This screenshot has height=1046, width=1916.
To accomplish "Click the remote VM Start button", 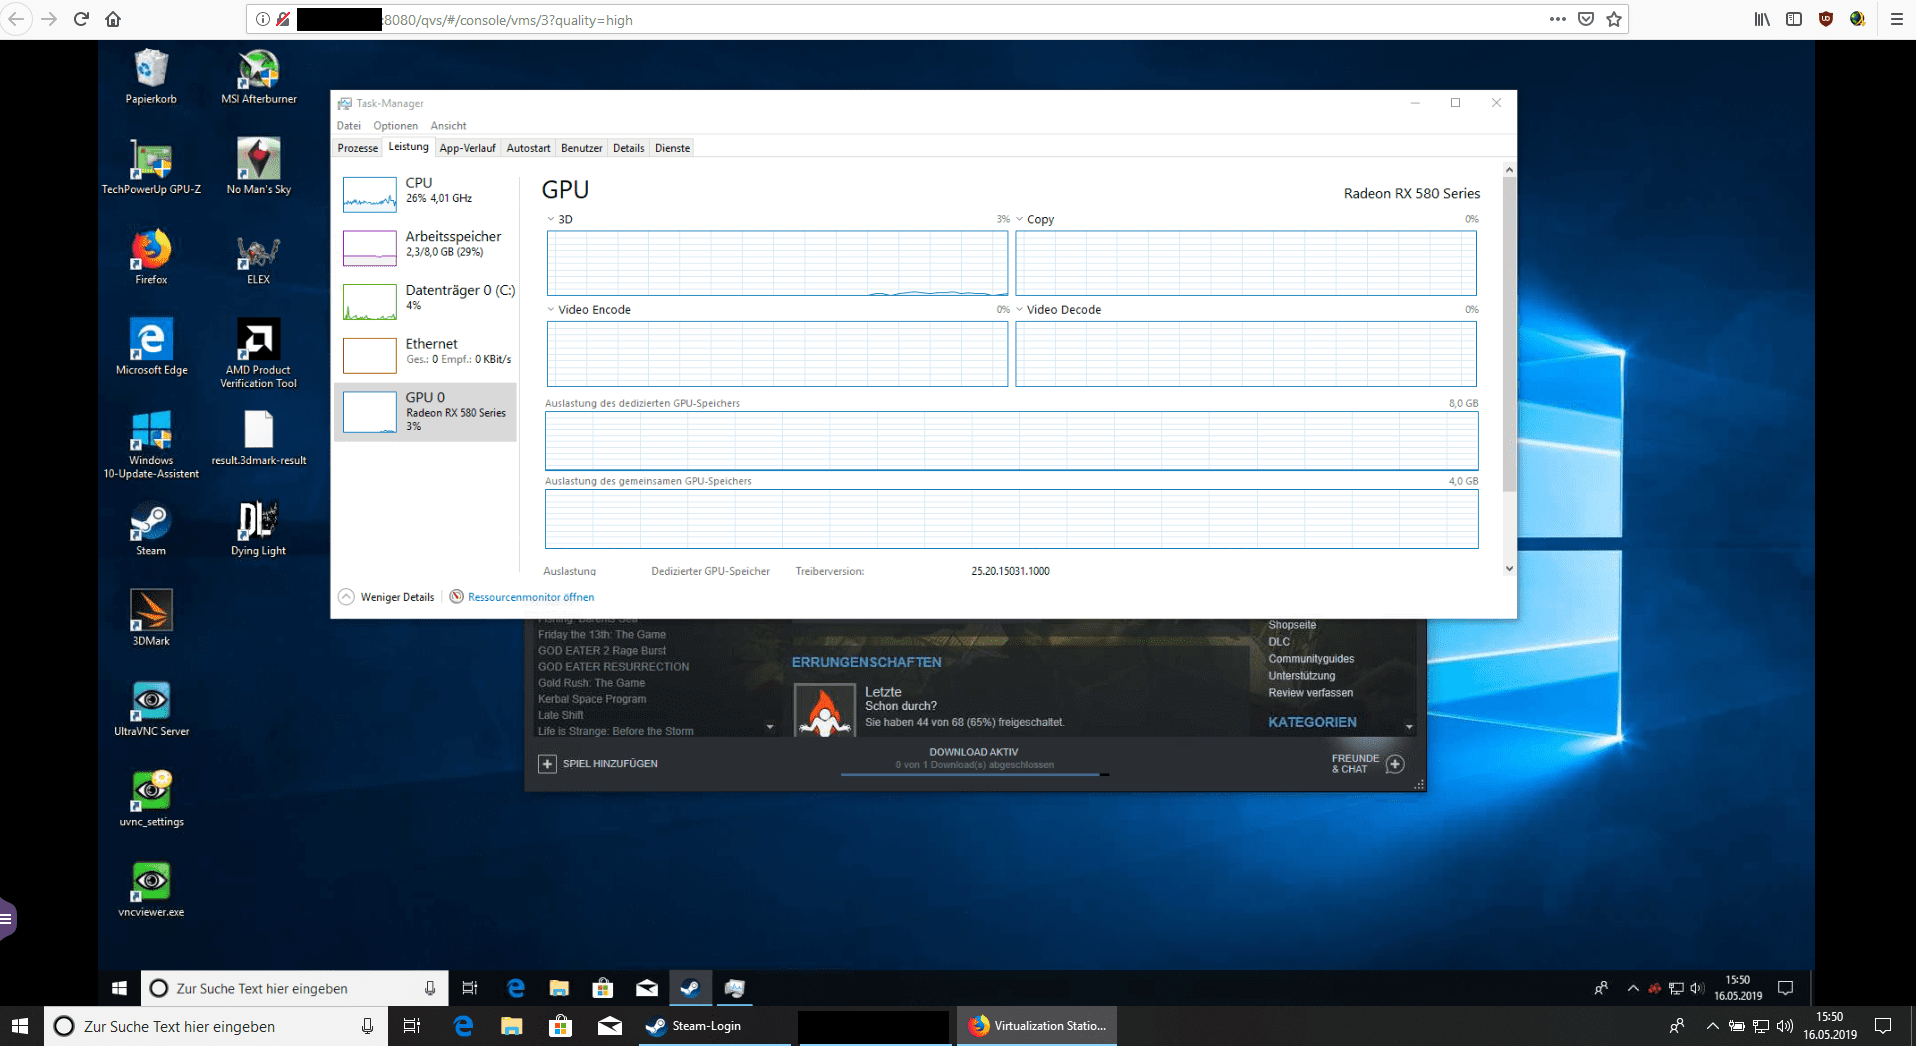I will [x=119, y=988].
